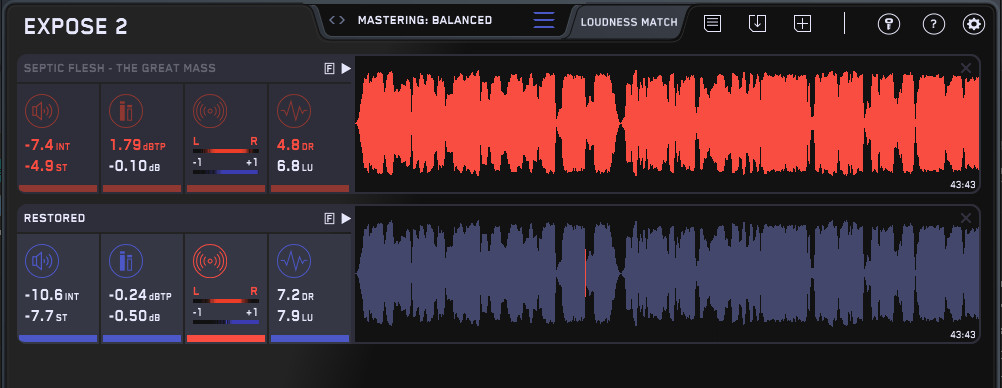Toggle the F button on Septic Flesh track
Viewport: 1002px width, 388px height.
click(330, 68)
